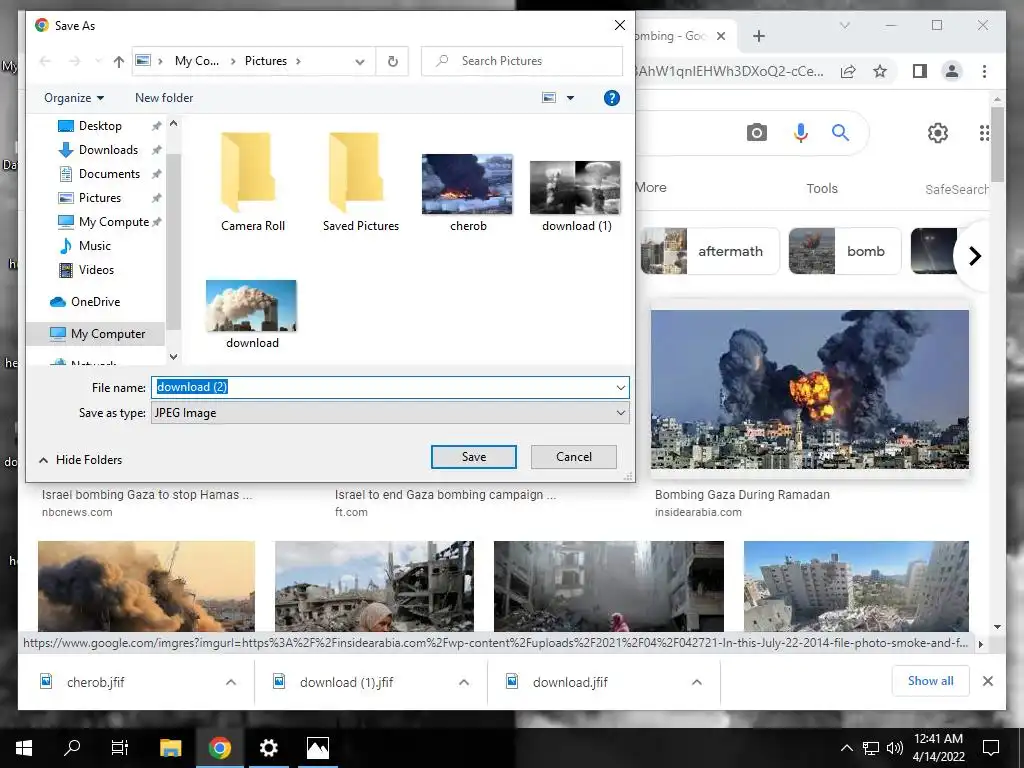The width and height of the screenshot is (1024, 768).
Task: Click Cancel button in Save As
Action: [573, 457]
